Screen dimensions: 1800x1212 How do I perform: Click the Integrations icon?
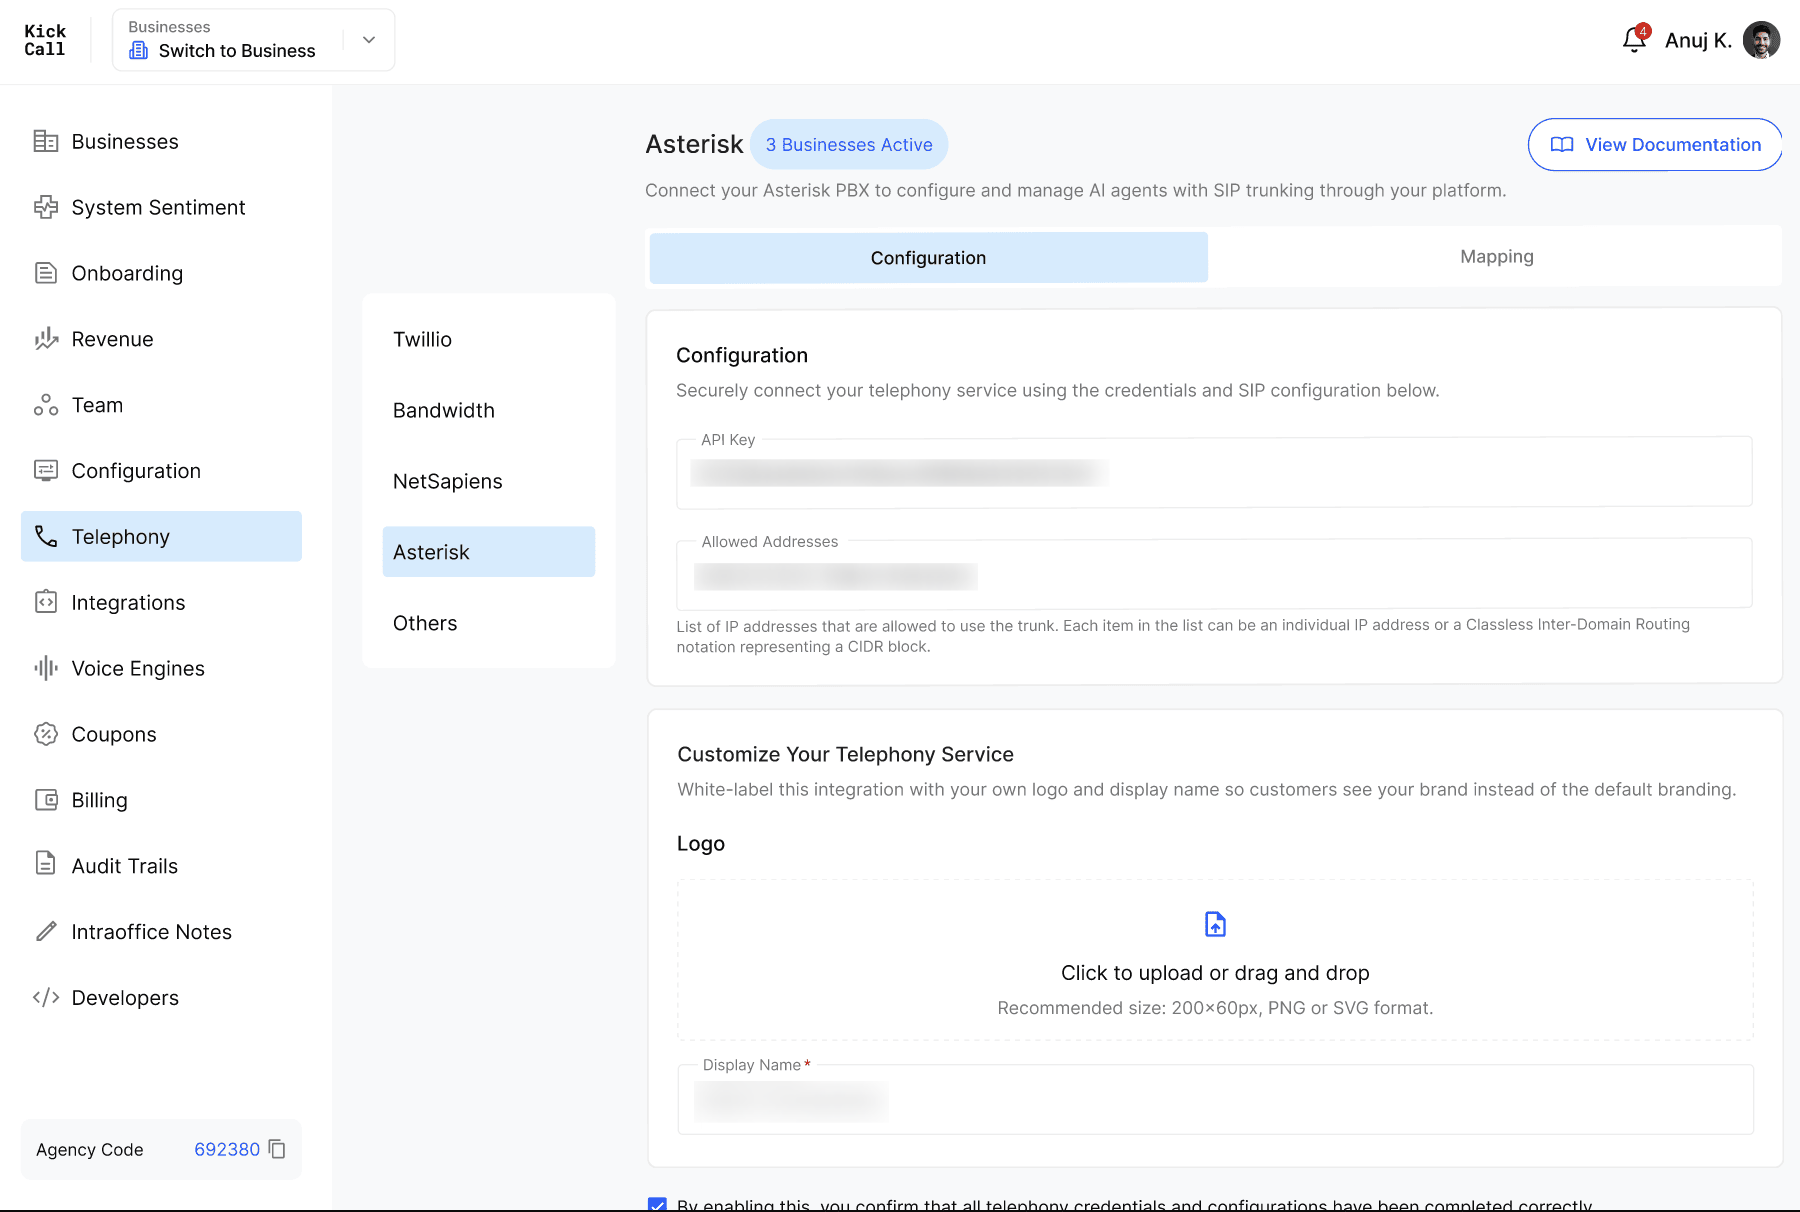[x=46, y=602]
